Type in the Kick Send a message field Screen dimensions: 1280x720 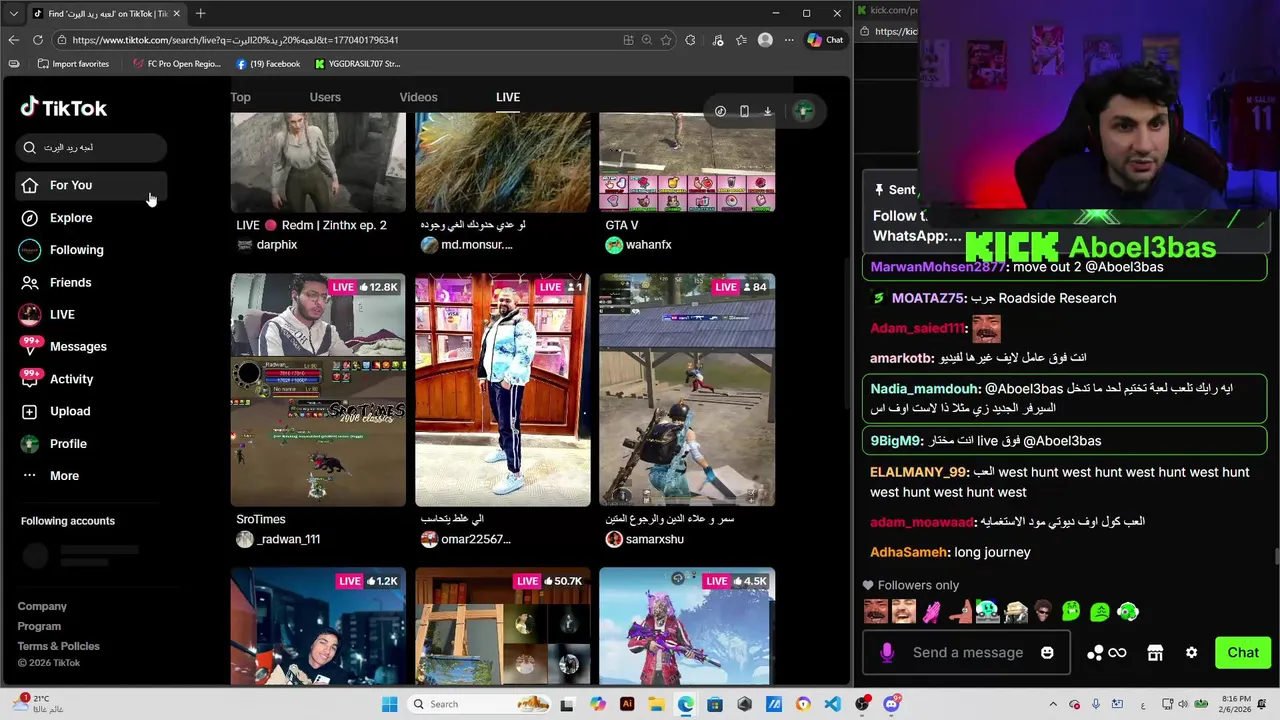968,653
